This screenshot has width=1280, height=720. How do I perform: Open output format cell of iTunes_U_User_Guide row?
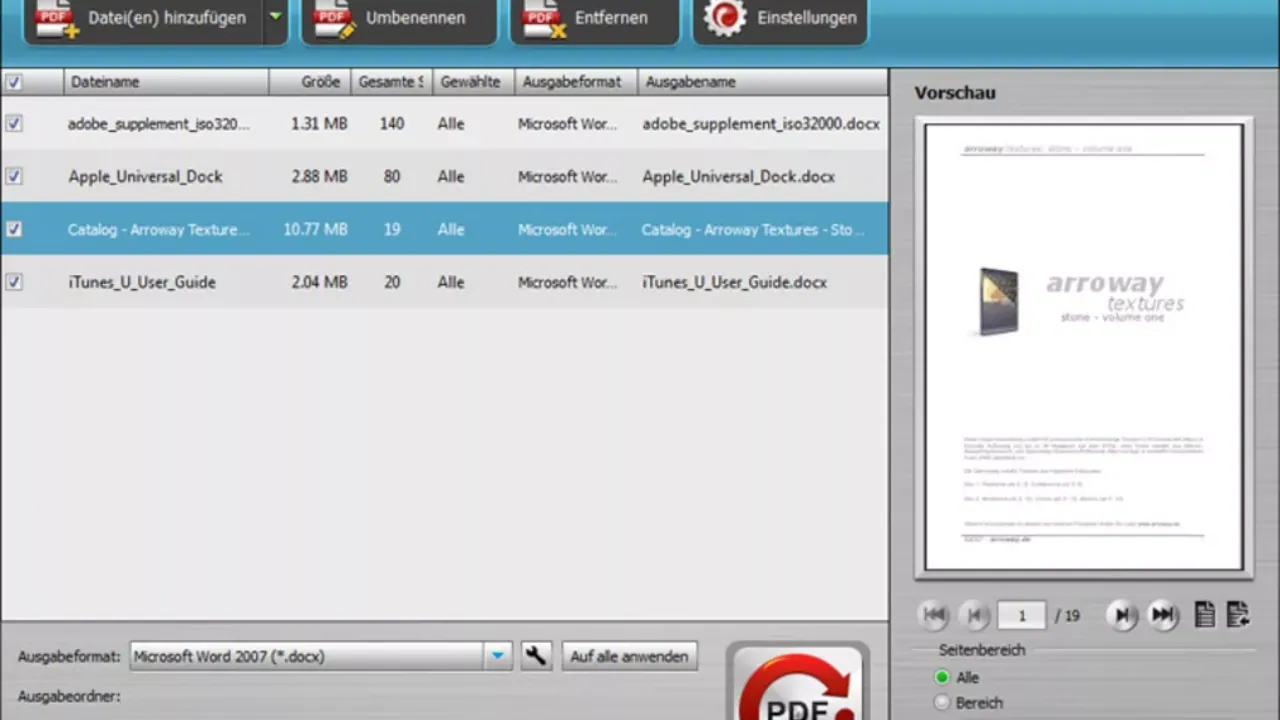(x=568, y=283)
